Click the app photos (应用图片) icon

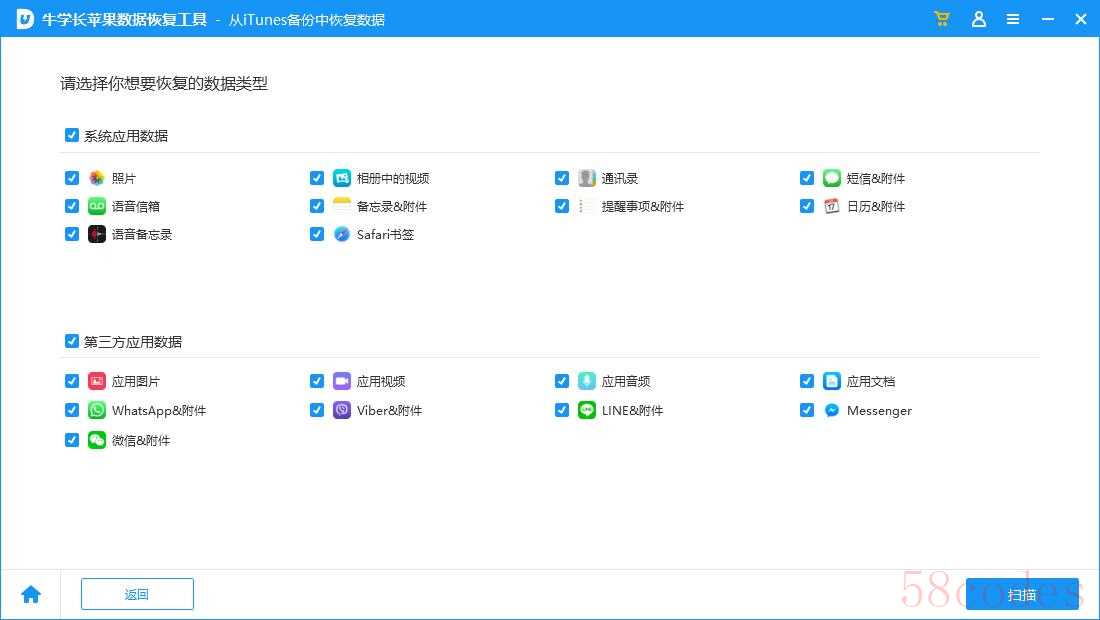click(97, 381)
